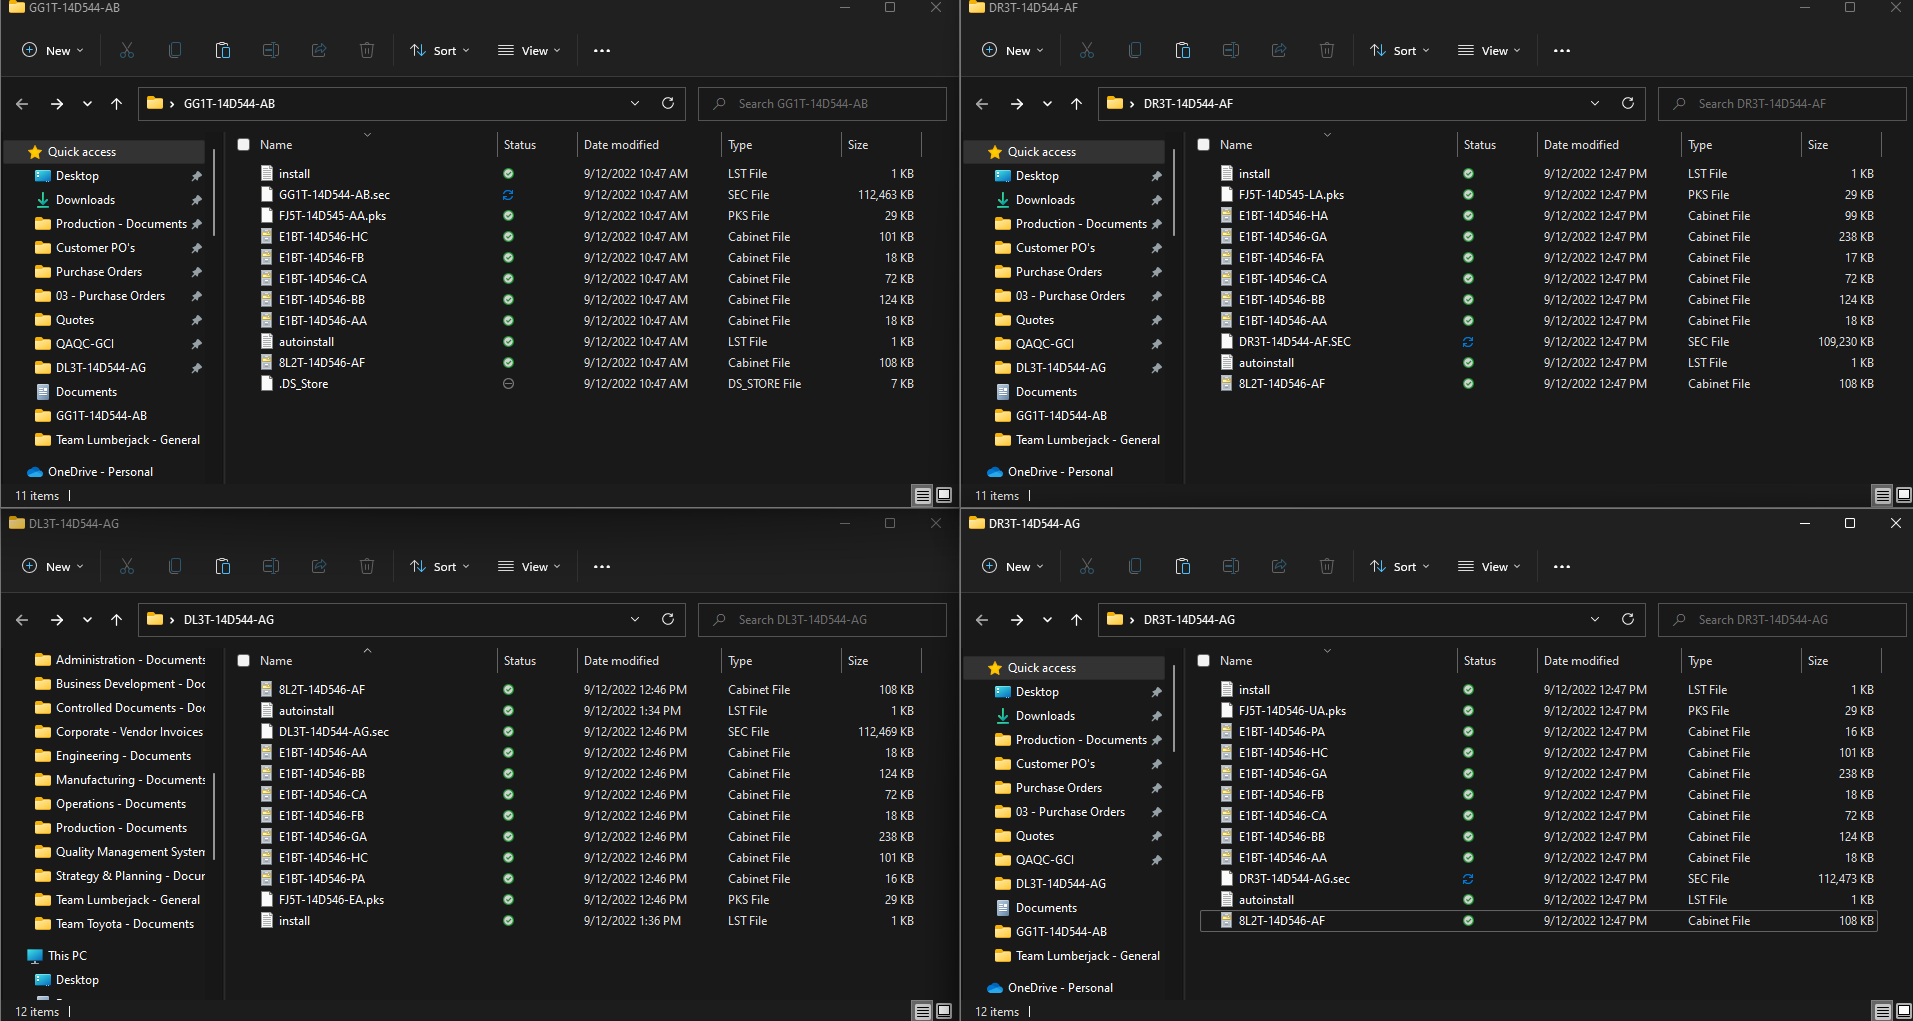This screenshot has height=1021, width=1913.
Task: Open Sort dropdown in the GG1T-14D544-AB window
Action: click(x=440, y=51)
